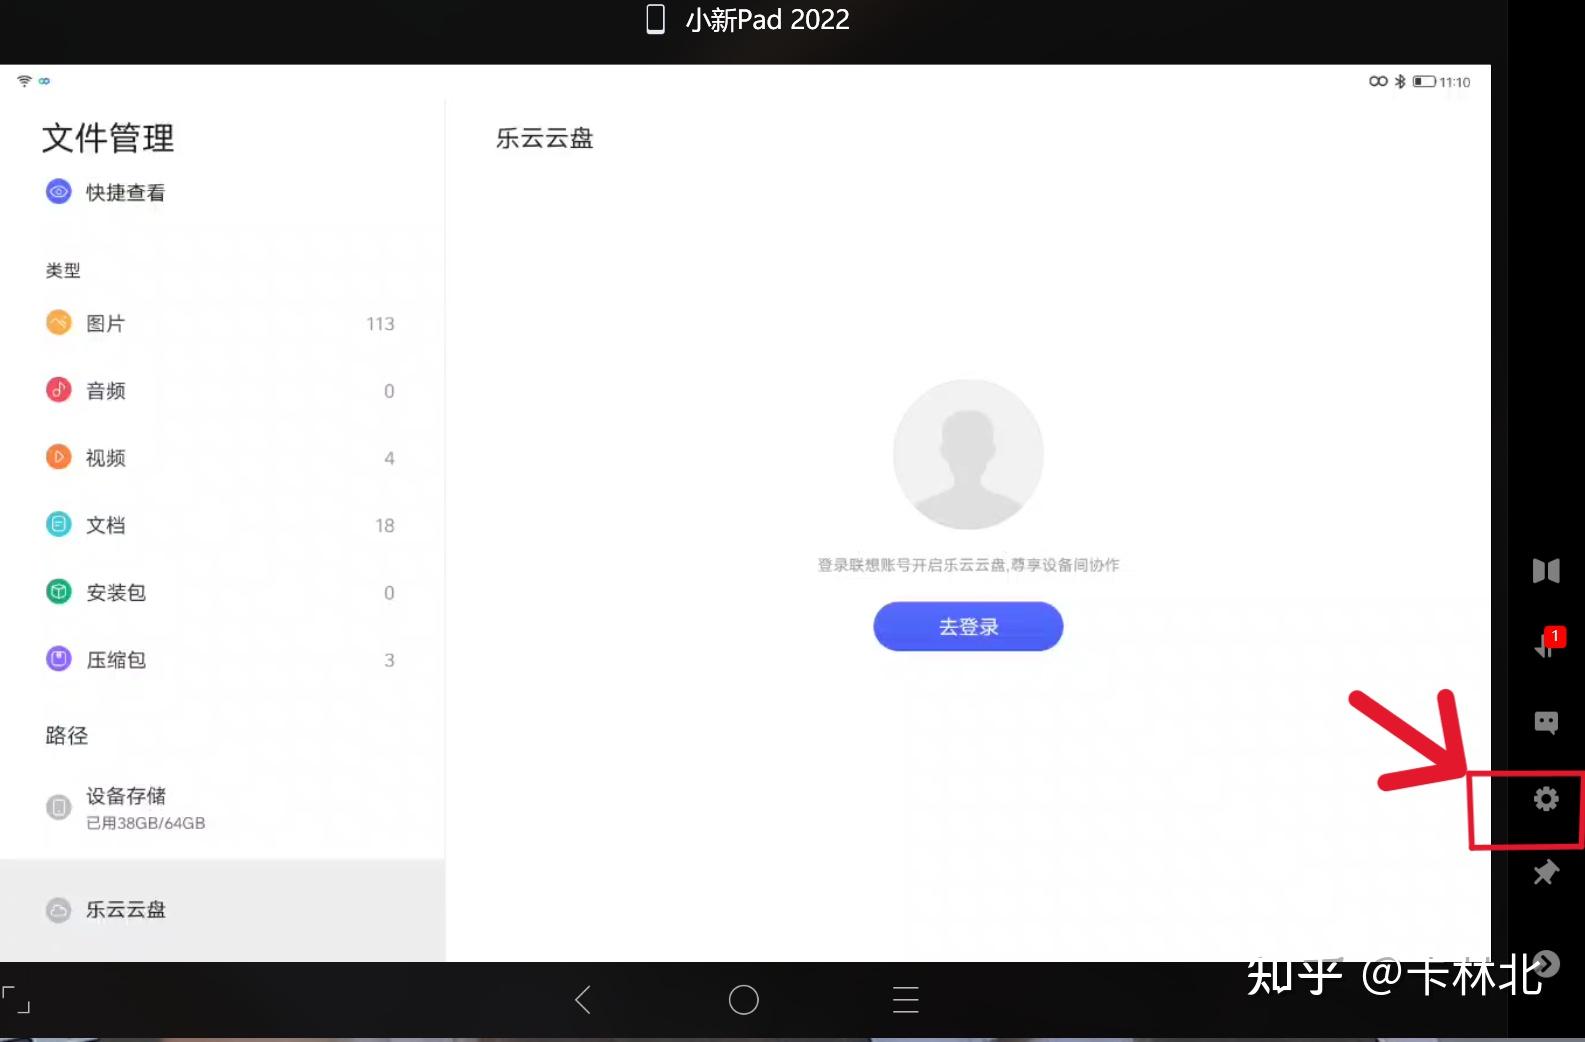Click the notification icon with badge 1
The image size is (1585, 1042).
pyautogui.click(x=1548, y=644)
